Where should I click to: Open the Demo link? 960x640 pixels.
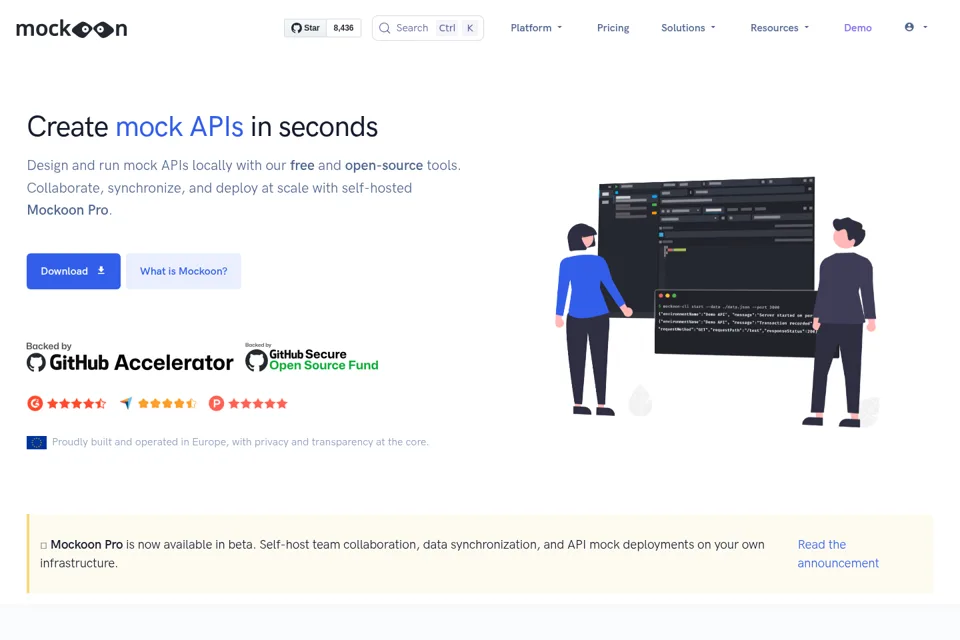pyautogui.click(x=857, y=28)
